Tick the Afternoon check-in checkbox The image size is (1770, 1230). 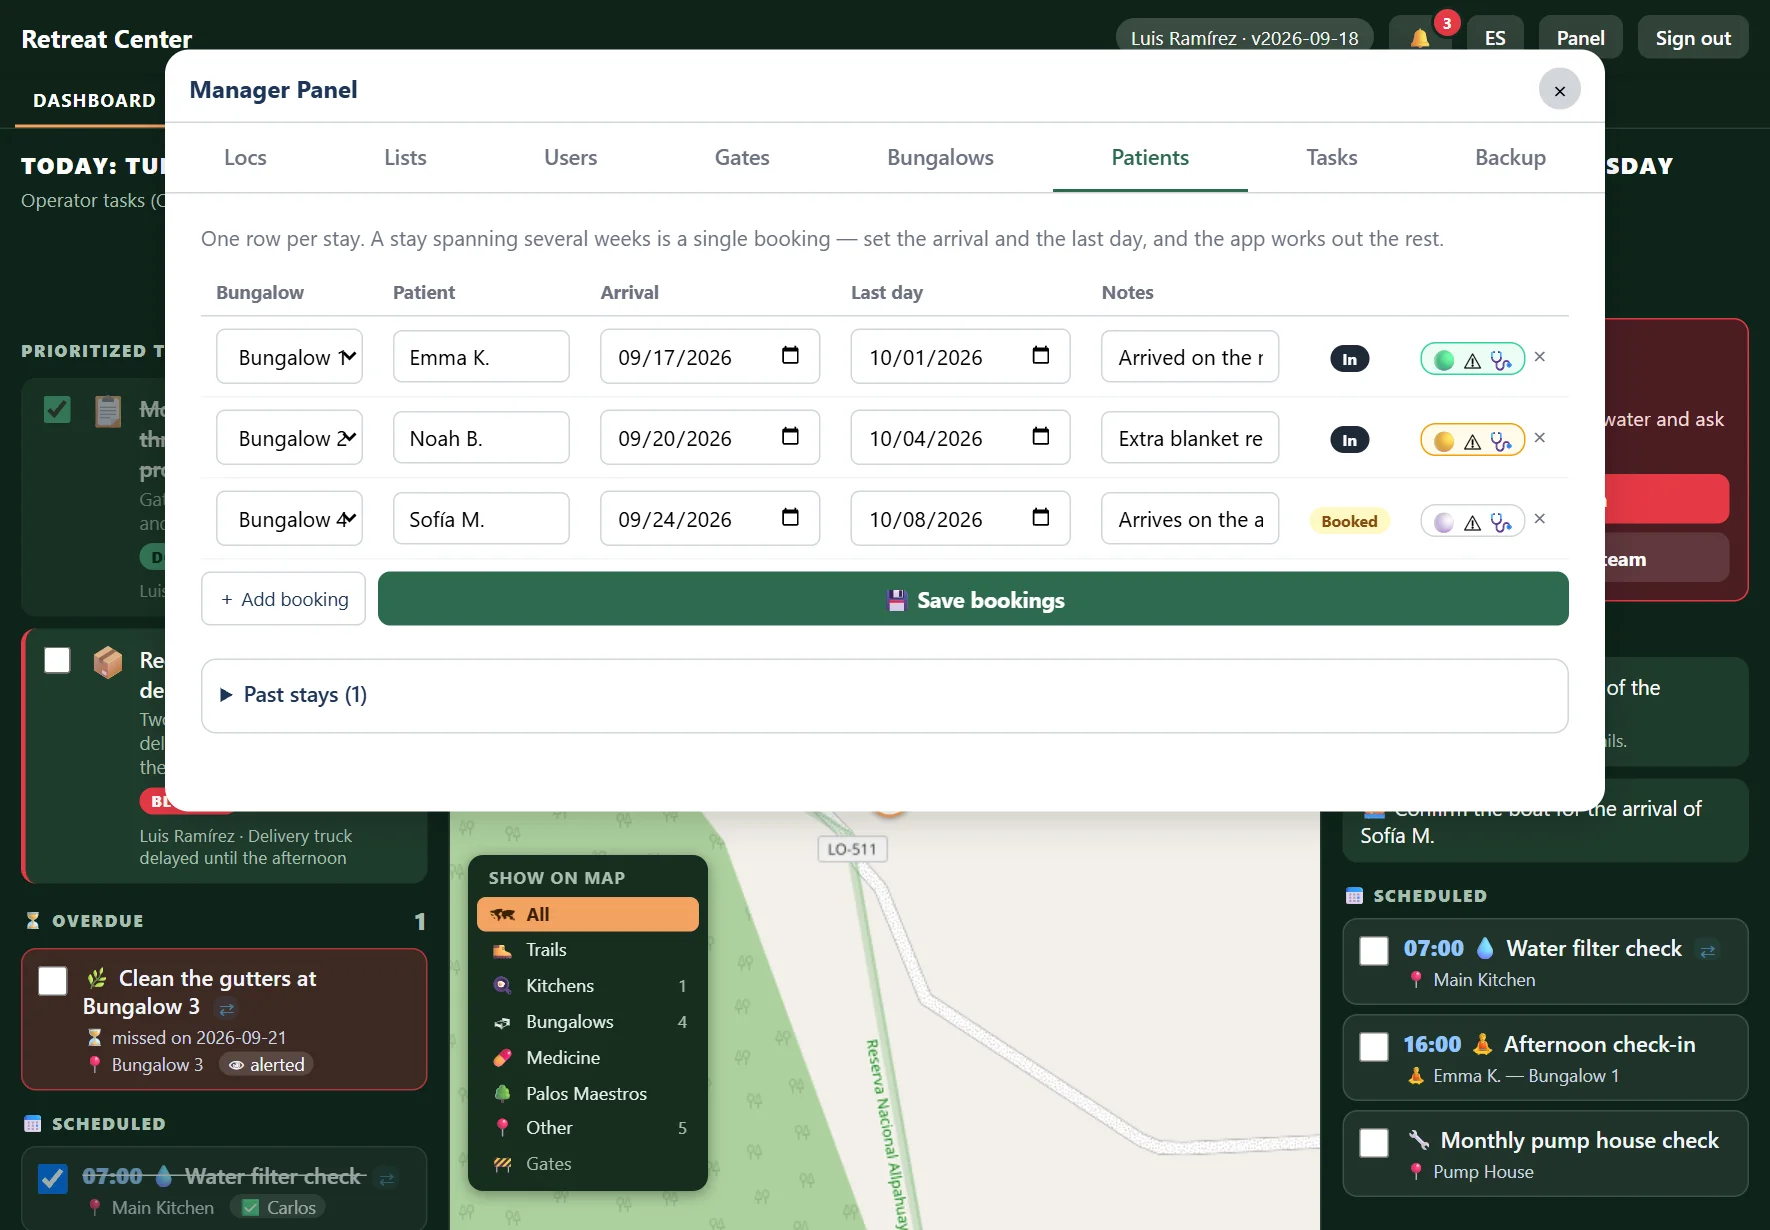1374,1047
